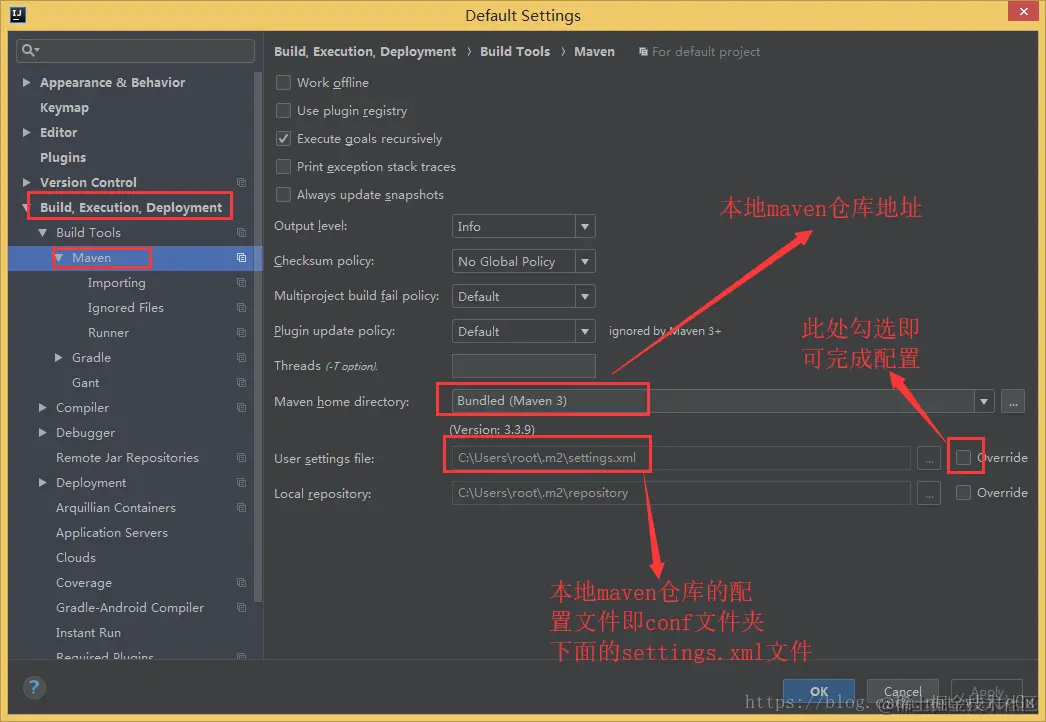This screenshot has width=1046, height=722.
Task: Click the help question mark icon
Action: 34,687
